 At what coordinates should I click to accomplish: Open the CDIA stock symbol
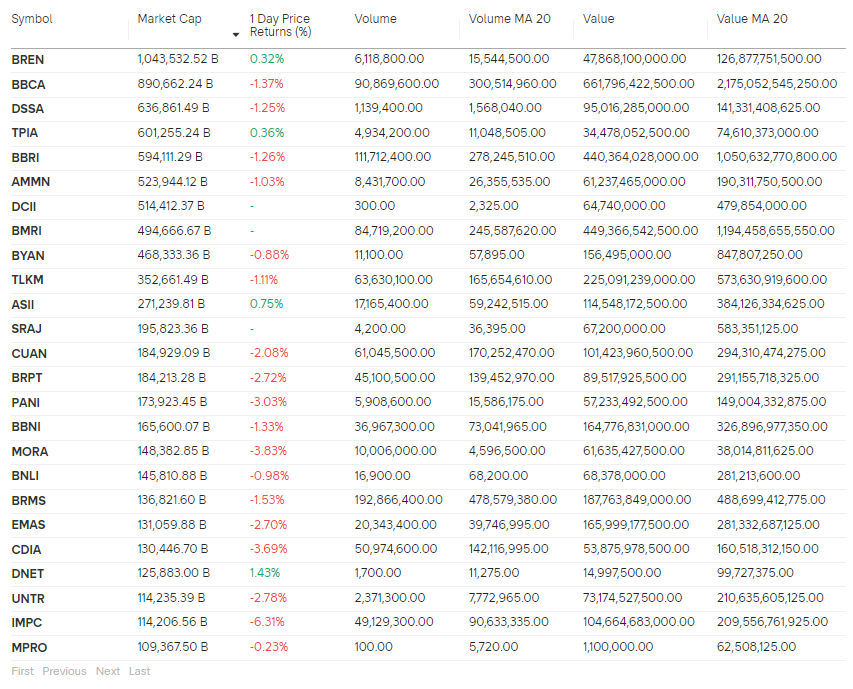[26, 549]
